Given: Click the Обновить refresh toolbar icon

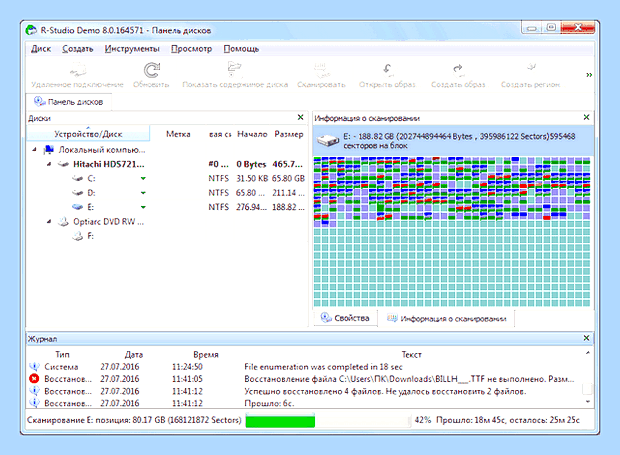Looking at the screenshot, I should (x=151, y=71).
